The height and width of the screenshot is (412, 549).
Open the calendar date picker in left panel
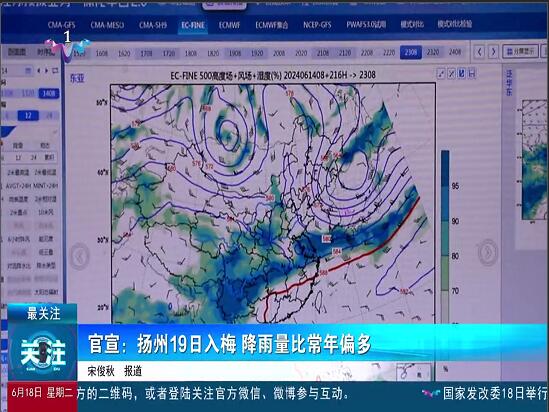click(x=28, y=71)
